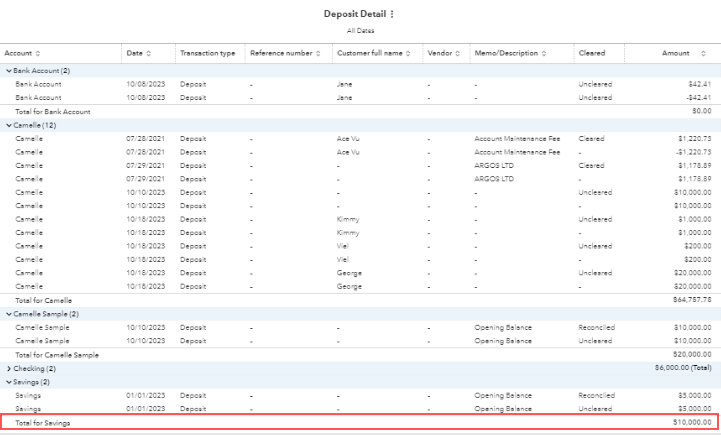Click the Transaction type column header

coord(207,53)
